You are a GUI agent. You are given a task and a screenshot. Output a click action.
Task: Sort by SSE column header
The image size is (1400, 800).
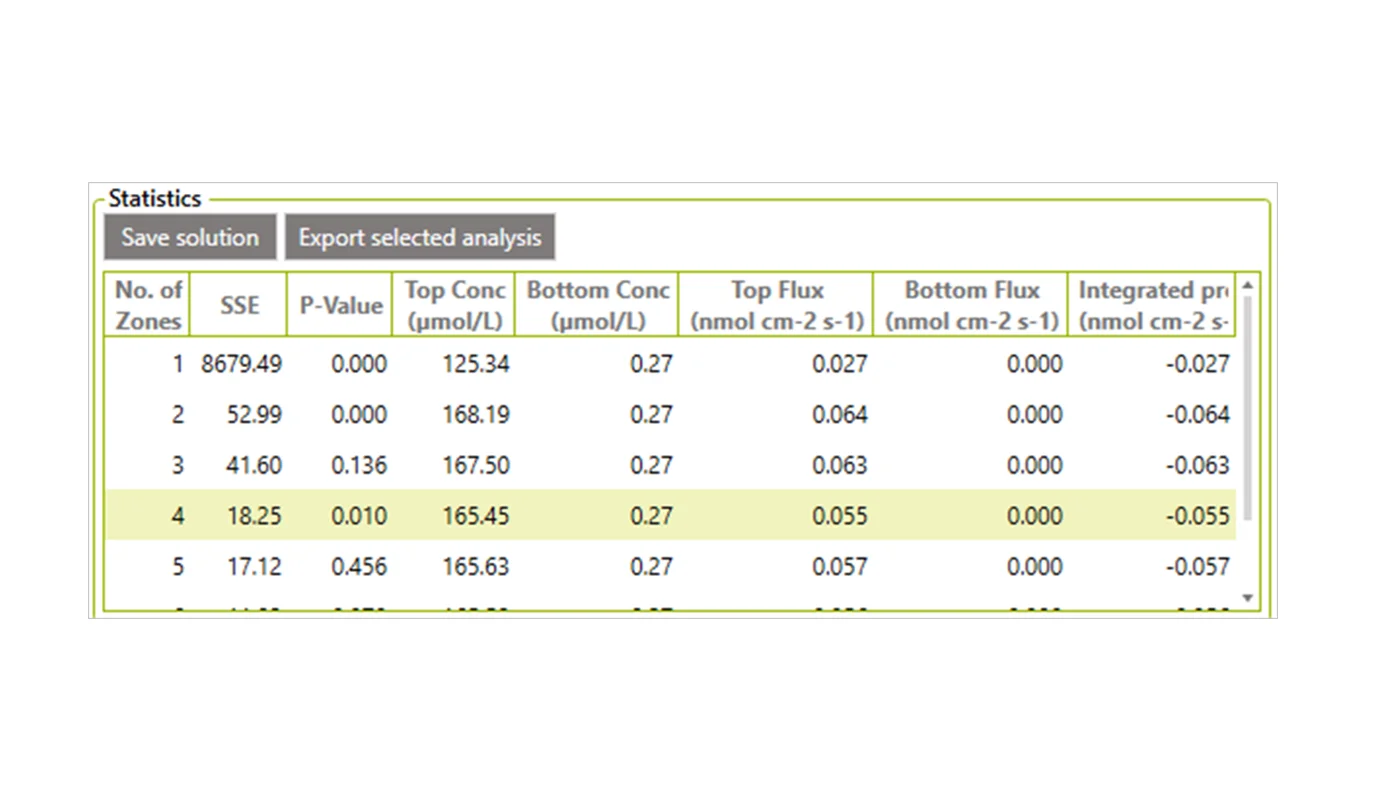tap(239, 305)
